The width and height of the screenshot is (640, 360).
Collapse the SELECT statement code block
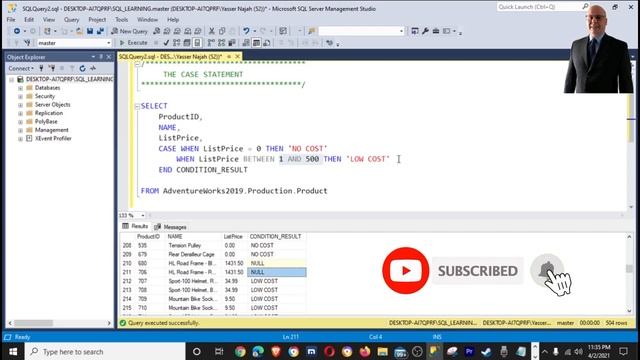click(x=137, y=106)
